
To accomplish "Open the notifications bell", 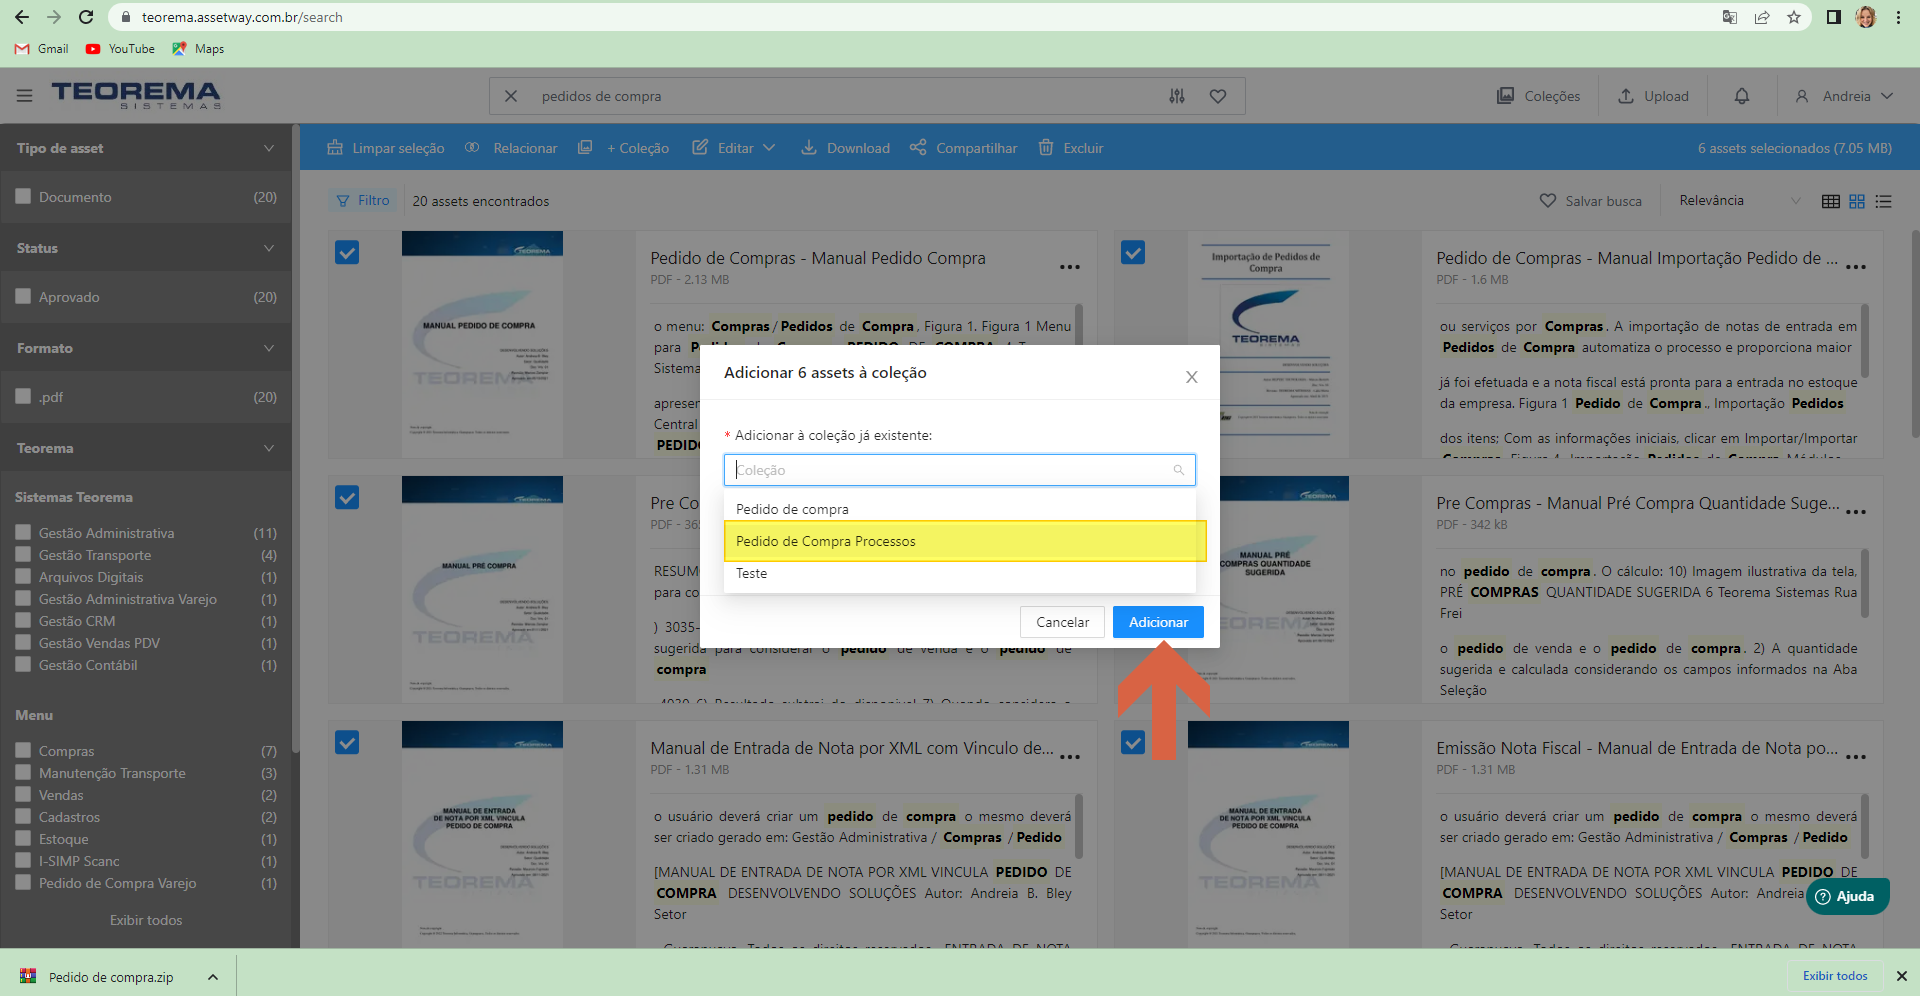I will pyautogui.click(x=1742, y=96).
